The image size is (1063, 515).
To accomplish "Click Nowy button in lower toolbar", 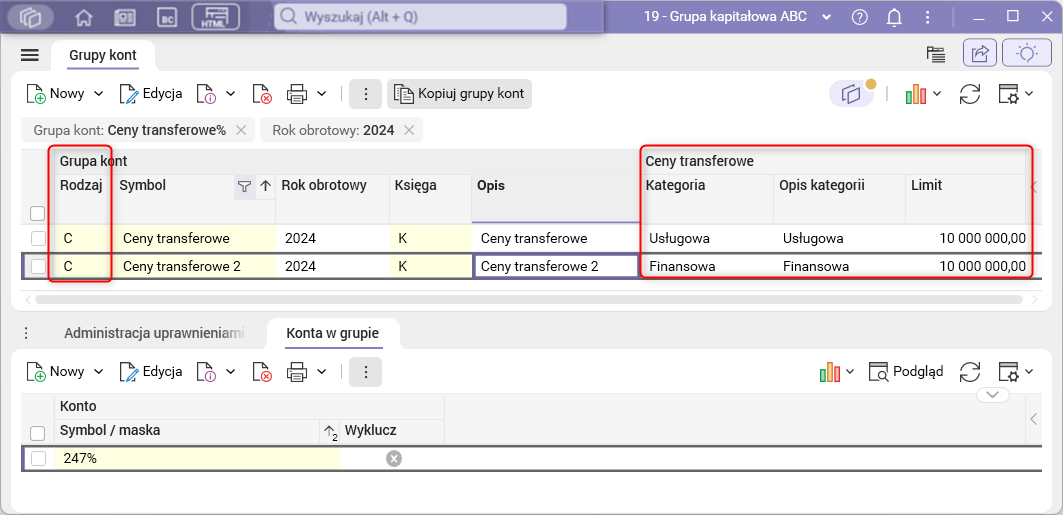I will coord(56,372).
